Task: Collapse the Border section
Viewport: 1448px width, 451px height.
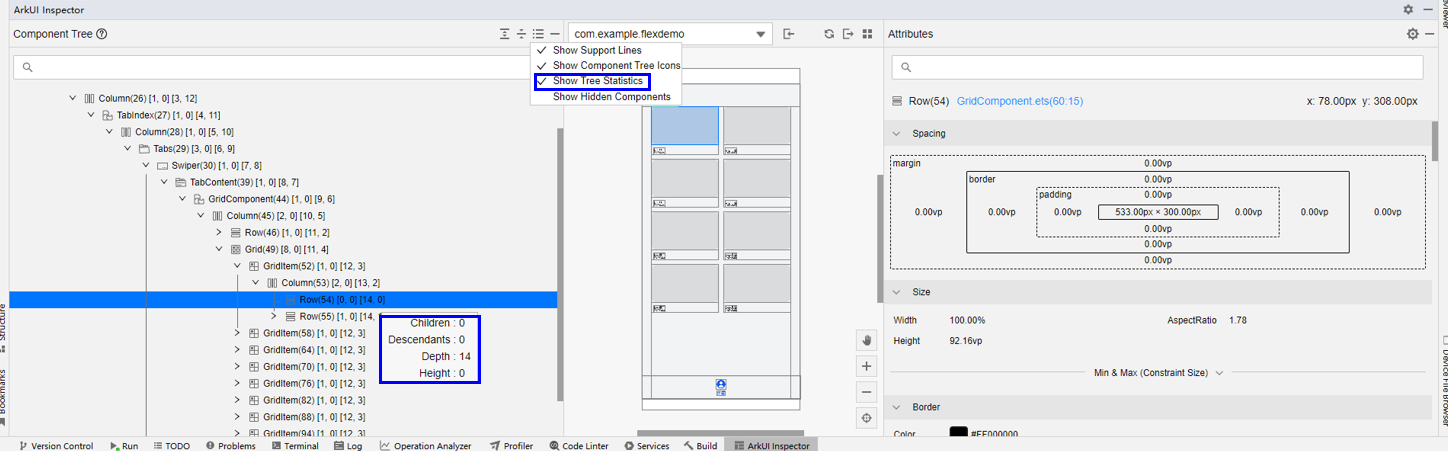Action: click(896, 407)
